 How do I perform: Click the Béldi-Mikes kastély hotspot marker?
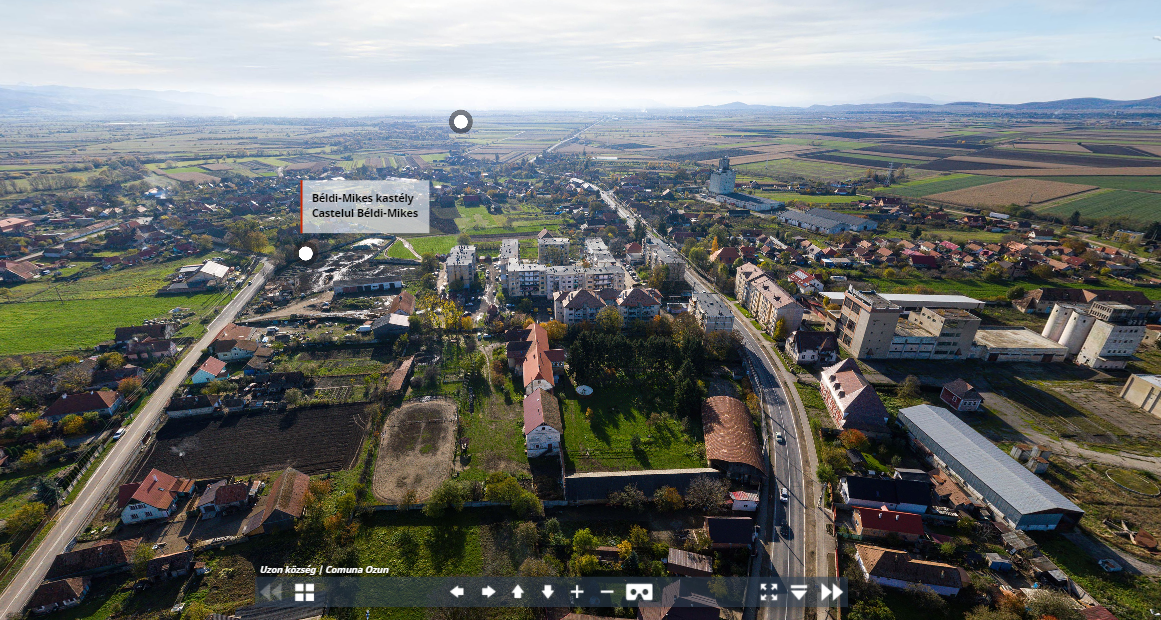(306, 253)
